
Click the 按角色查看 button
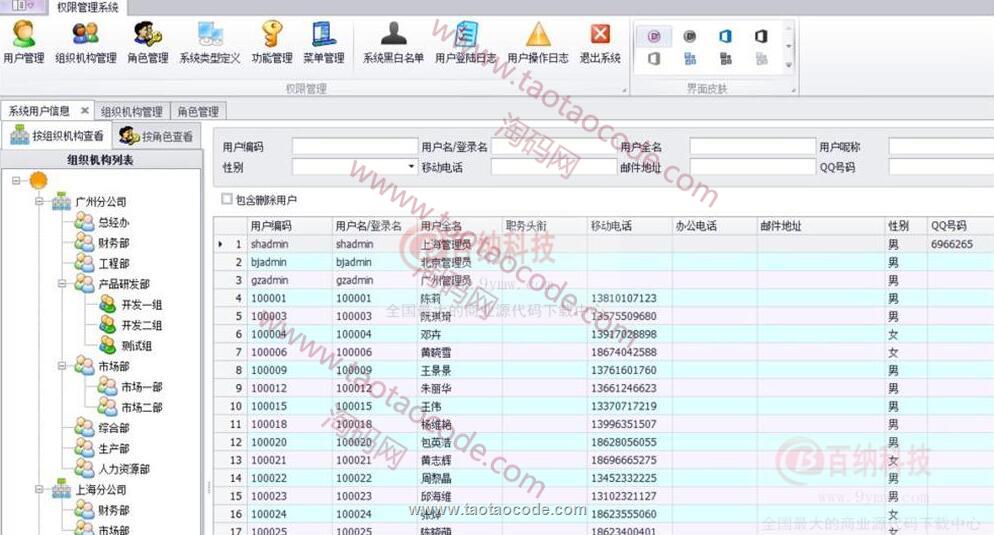(156, 136)
